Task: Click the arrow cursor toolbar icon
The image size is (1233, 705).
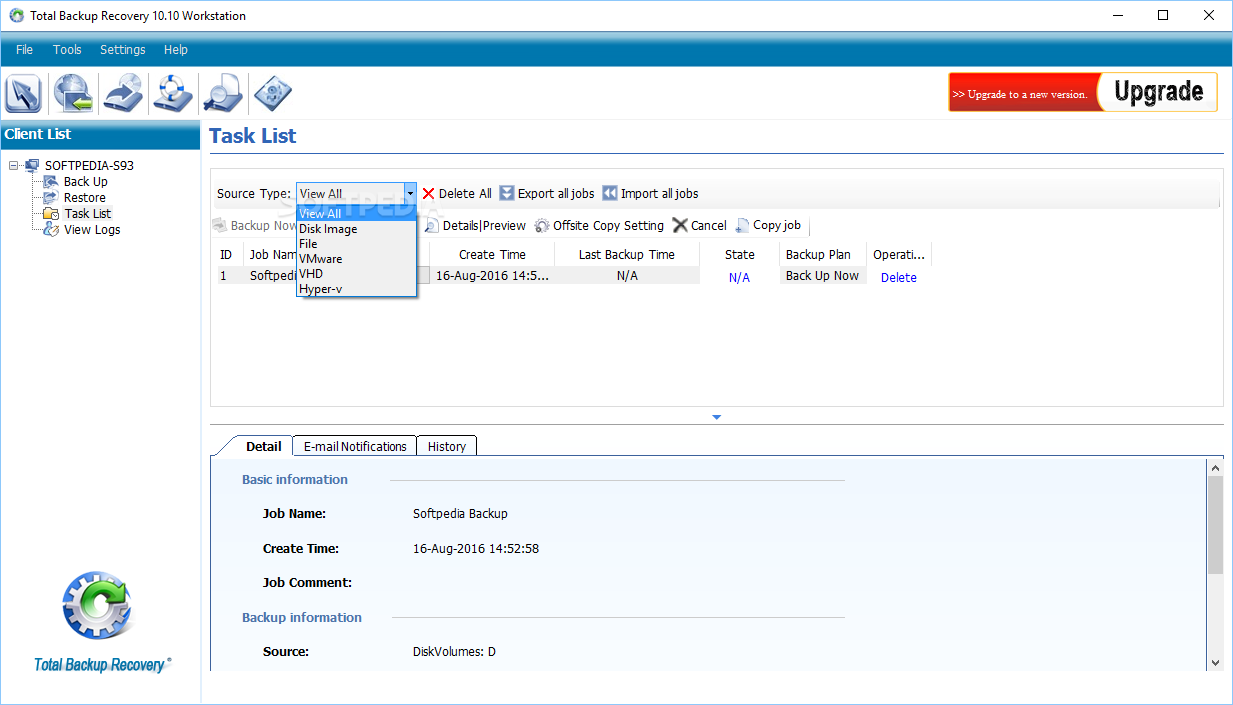Action: [24, 94]
